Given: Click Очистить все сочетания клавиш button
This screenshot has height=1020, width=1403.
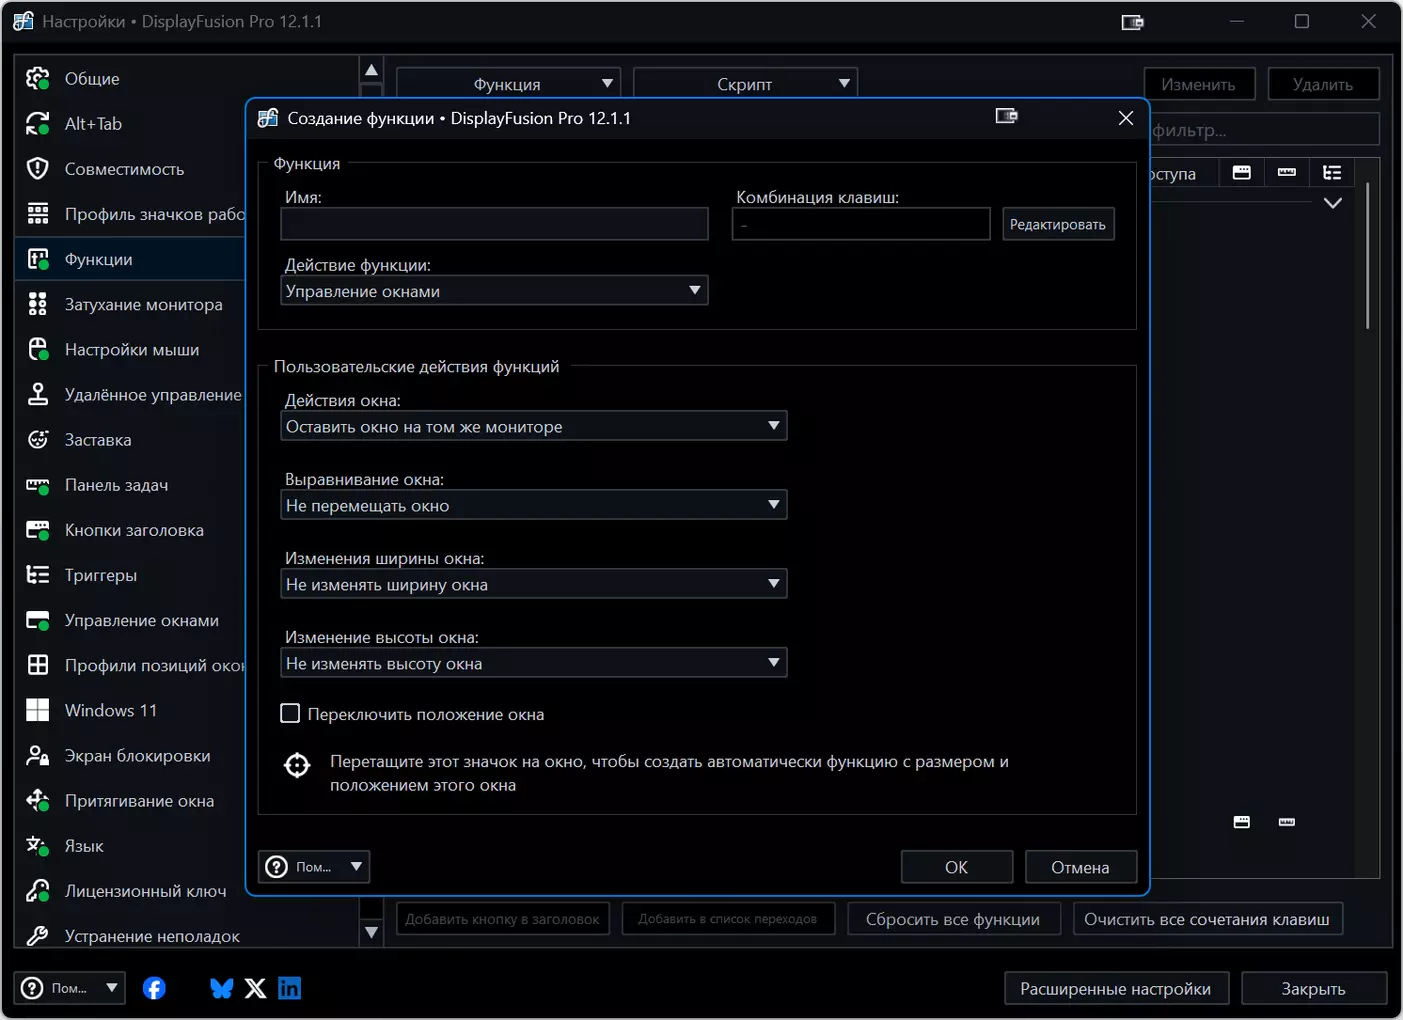Looking at the screenshot, I should point(1207,919).
